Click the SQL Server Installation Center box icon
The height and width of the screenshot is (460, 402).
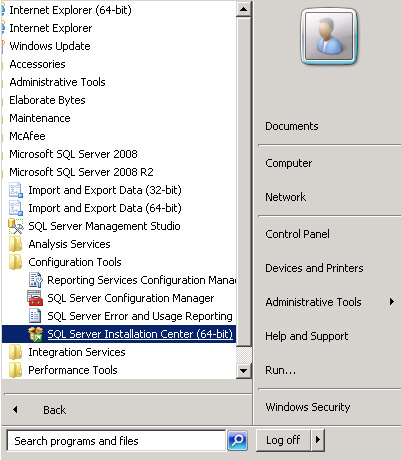pos(35,334)
